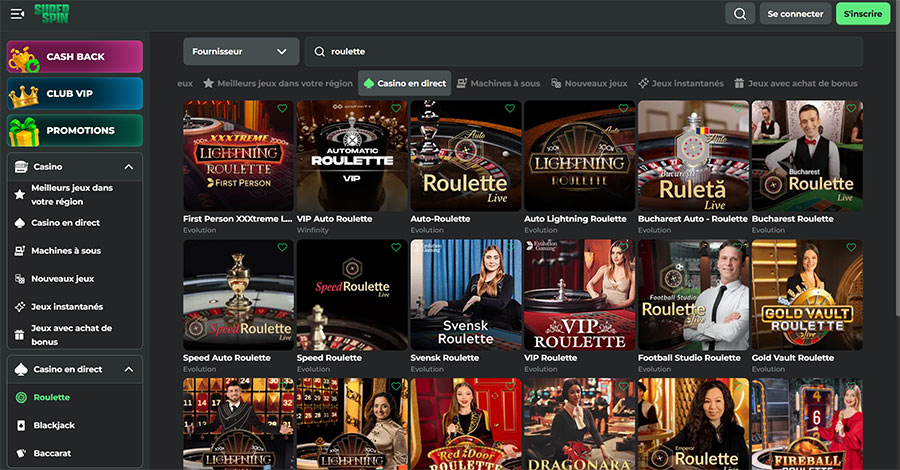Viewport: 900px width, 470px height.
Task: Open Auto Lightning Roulette thumbnail
Action: pyautogui.click(x=580, y=156)
